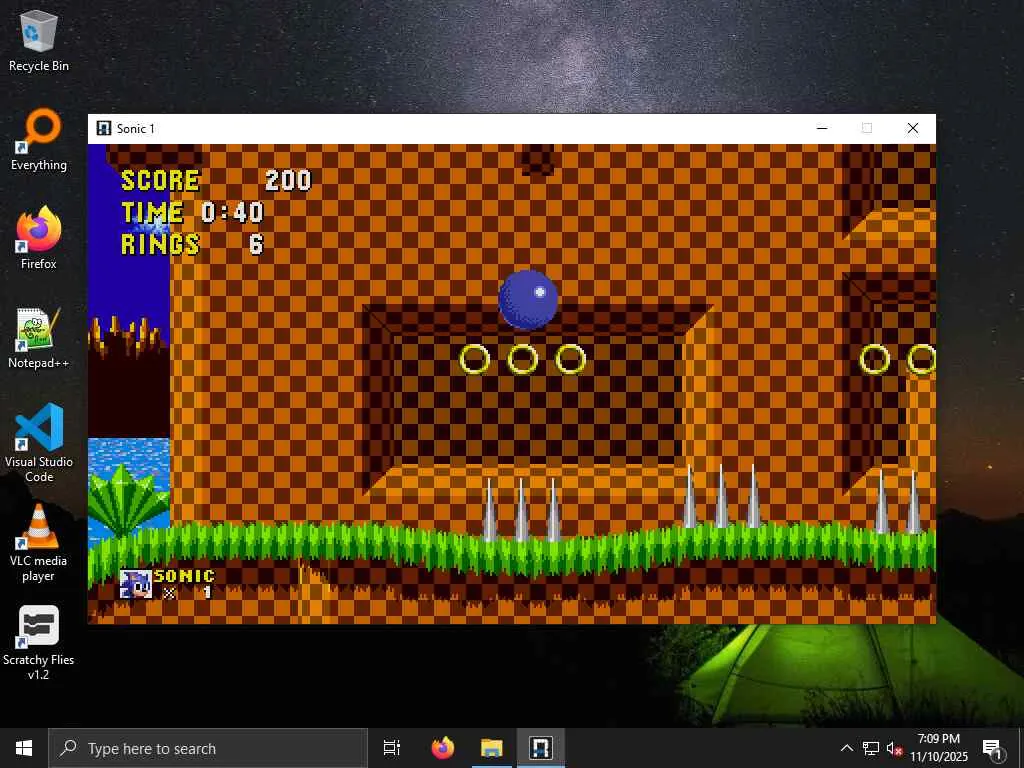Click the Sonic 1 window title text
This screenshot has height=768, width=1024.
pos(136,129)
